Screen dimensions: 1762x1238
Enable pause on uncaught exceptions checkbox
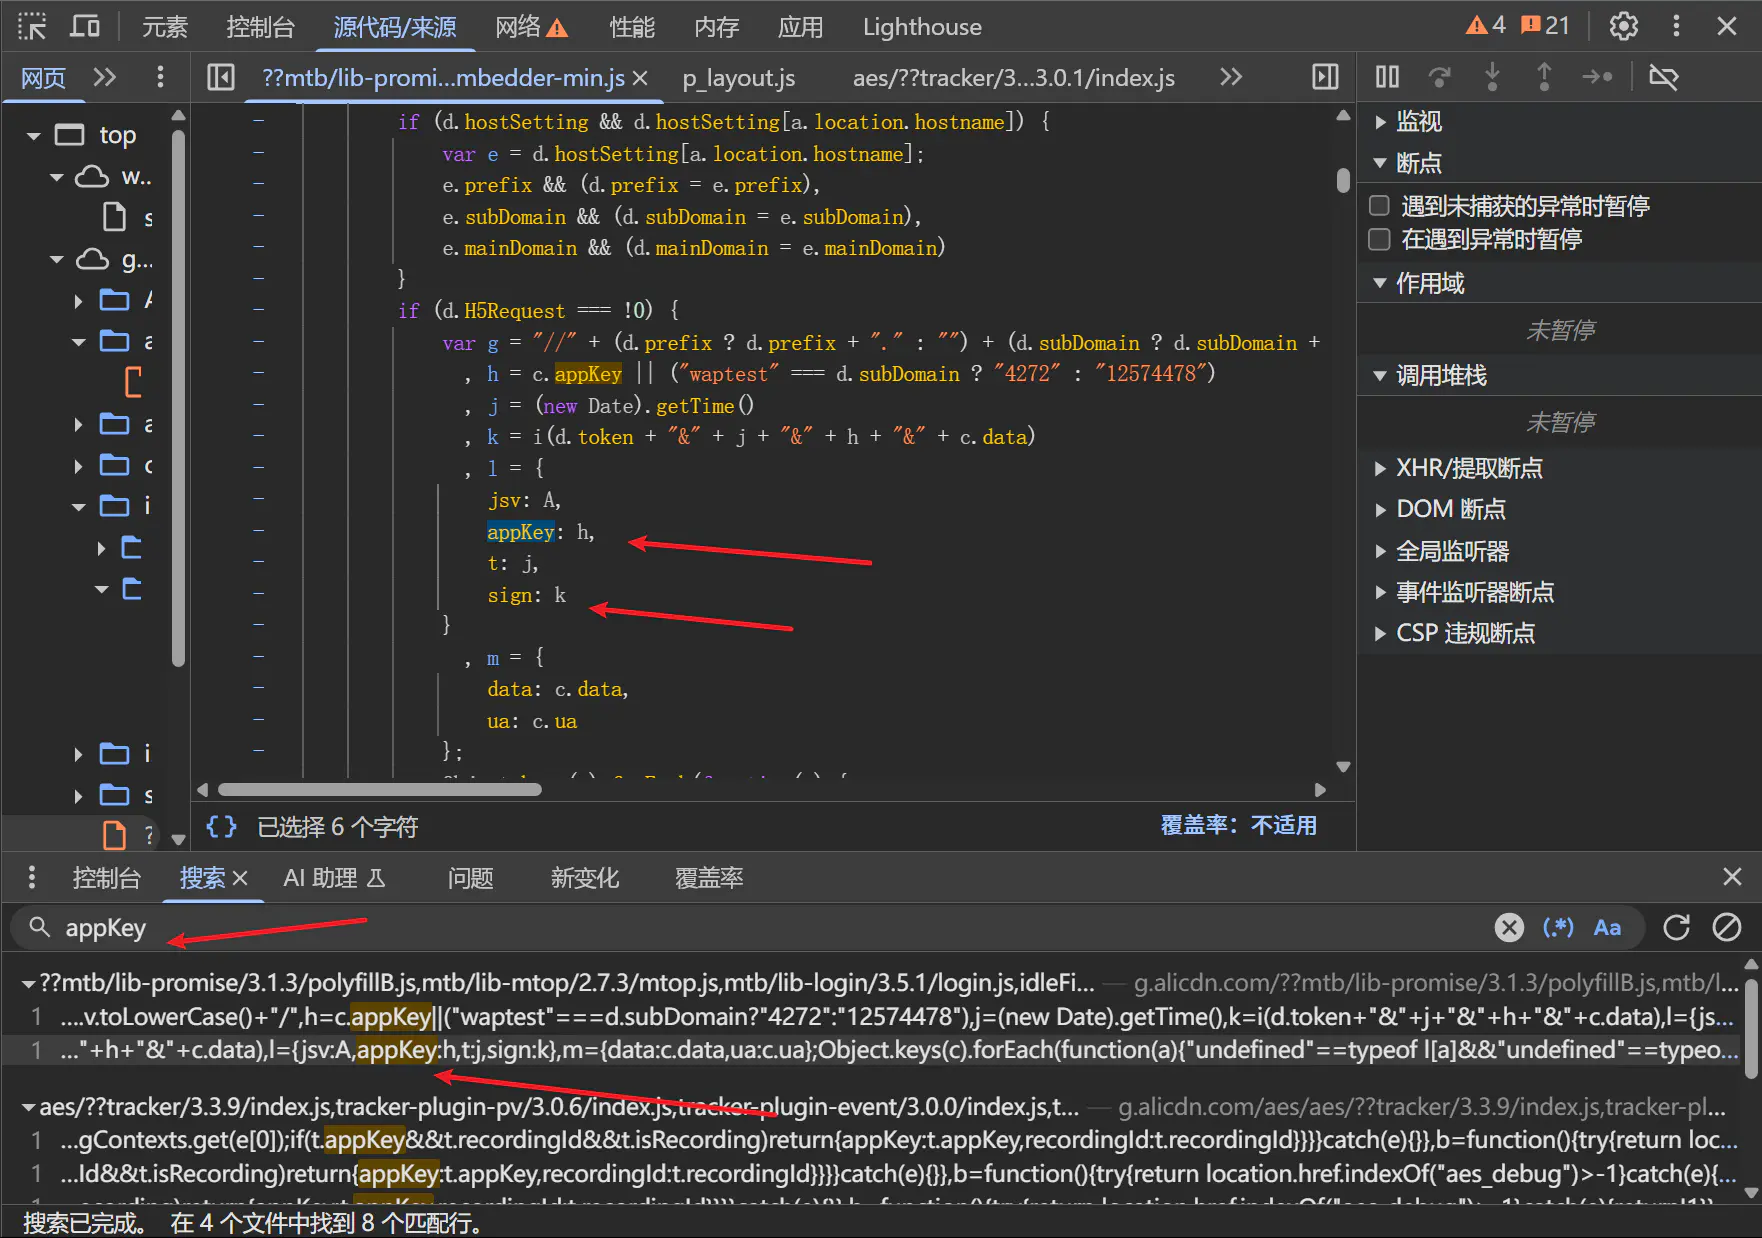(1380, 206)
